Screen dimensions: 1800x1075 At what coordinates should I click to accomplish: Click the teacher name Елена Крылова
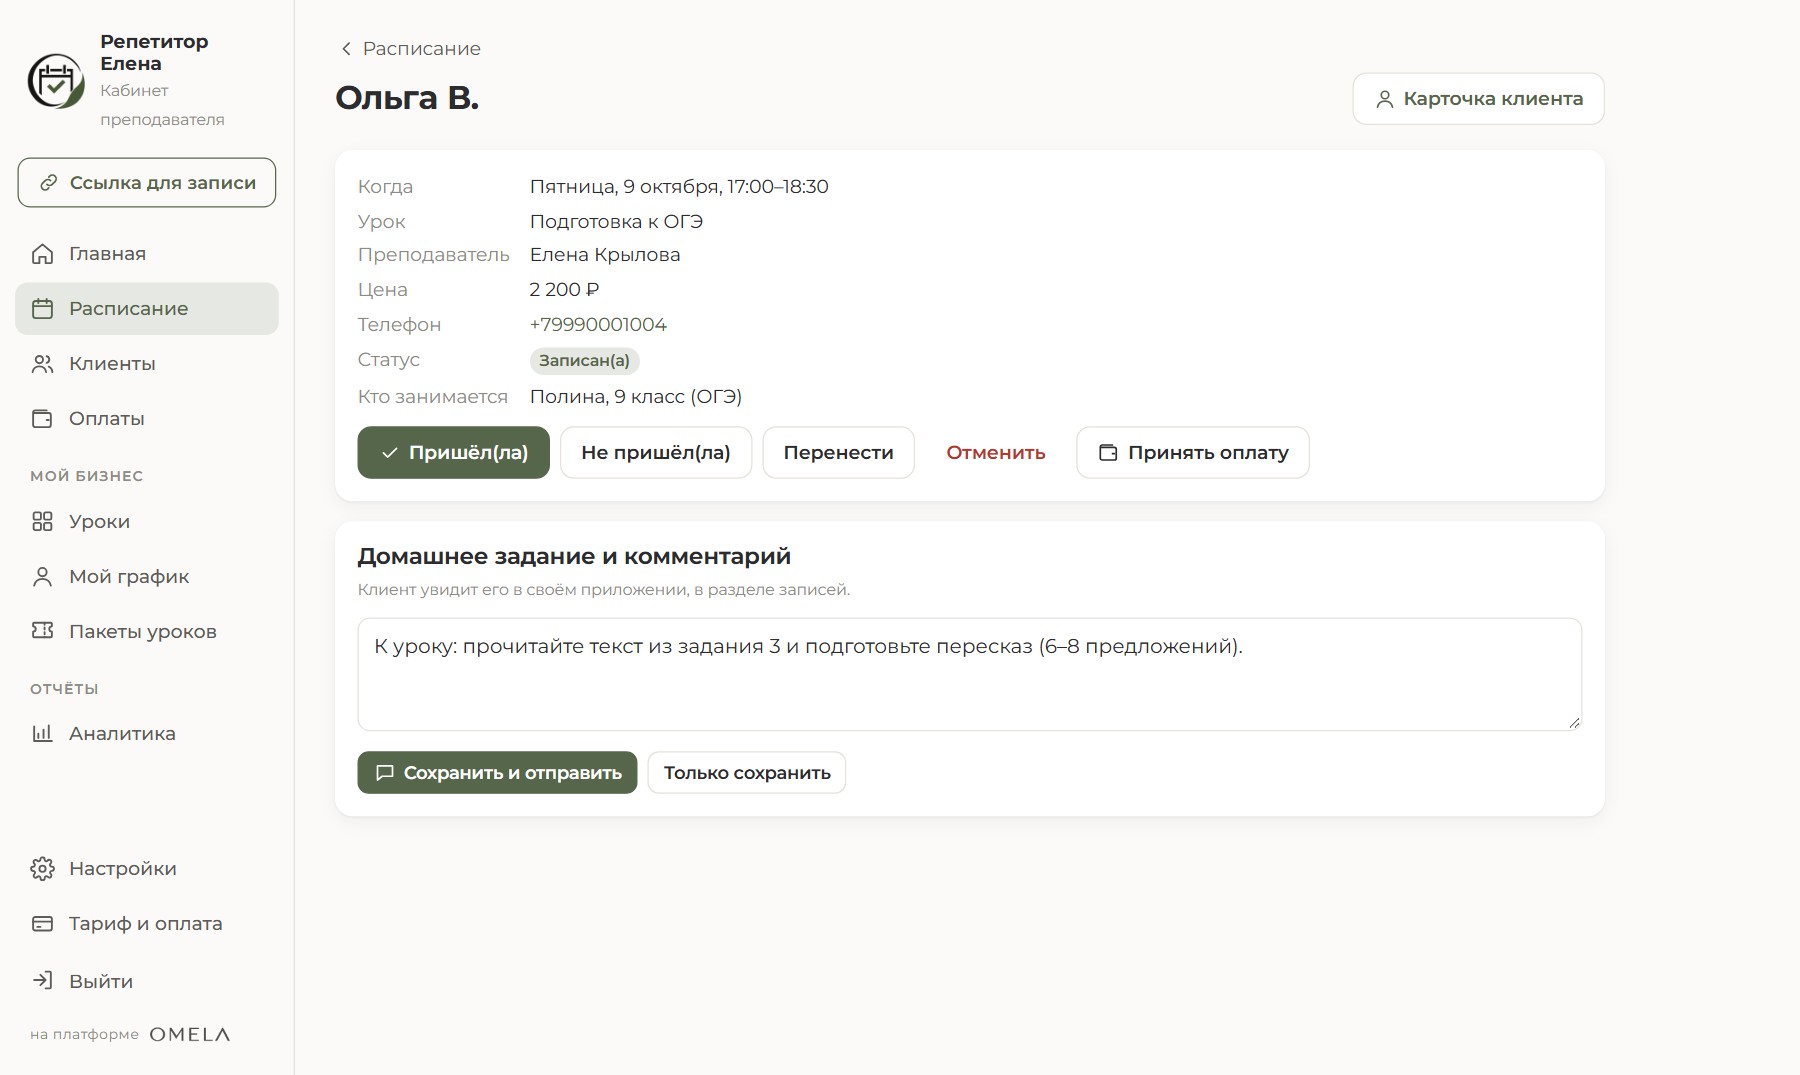[x=605, y=255]
